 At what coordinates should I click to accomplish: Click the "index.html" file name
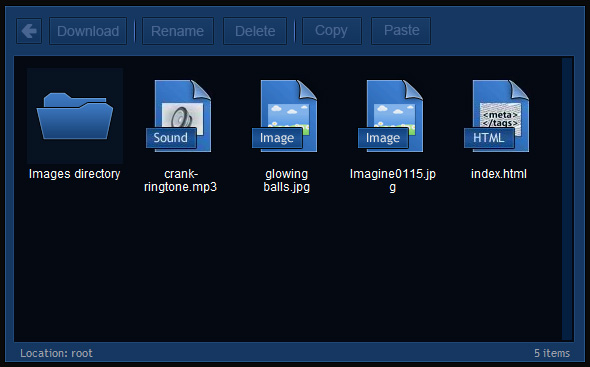coord(499,174)
